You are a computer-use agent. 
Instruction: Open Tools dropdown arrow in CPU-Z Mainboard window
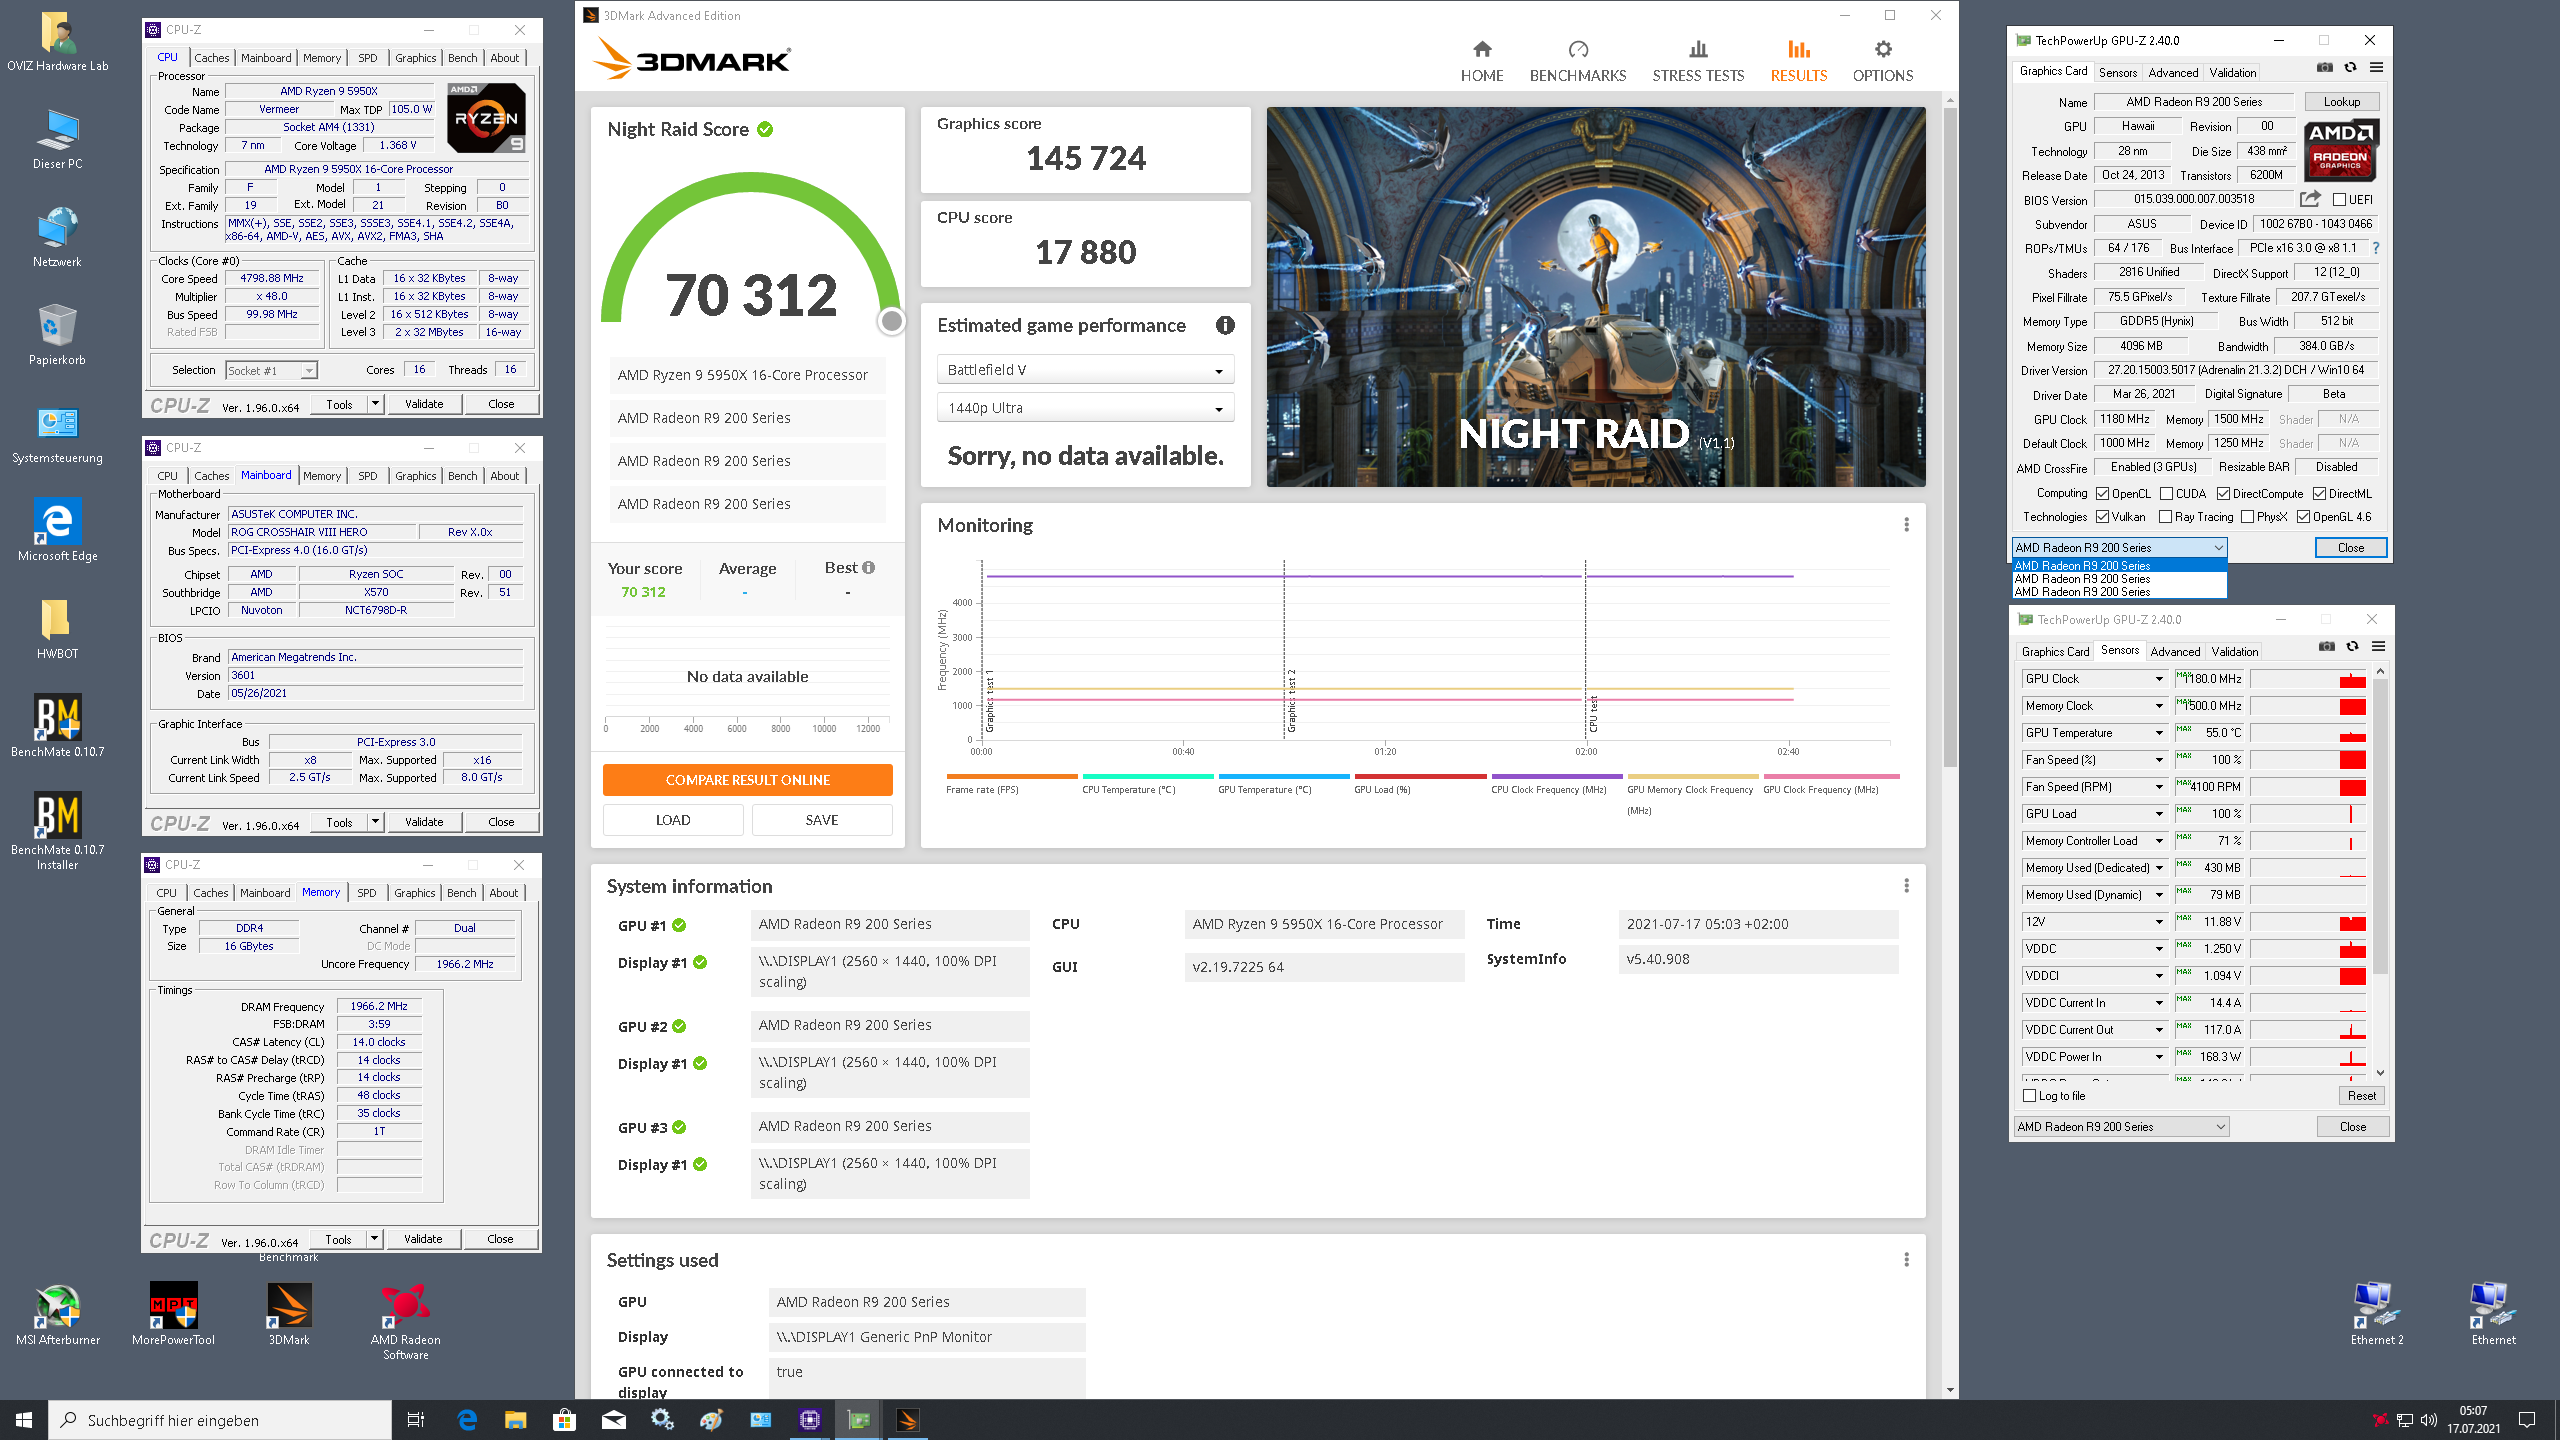tap(375, 822)
